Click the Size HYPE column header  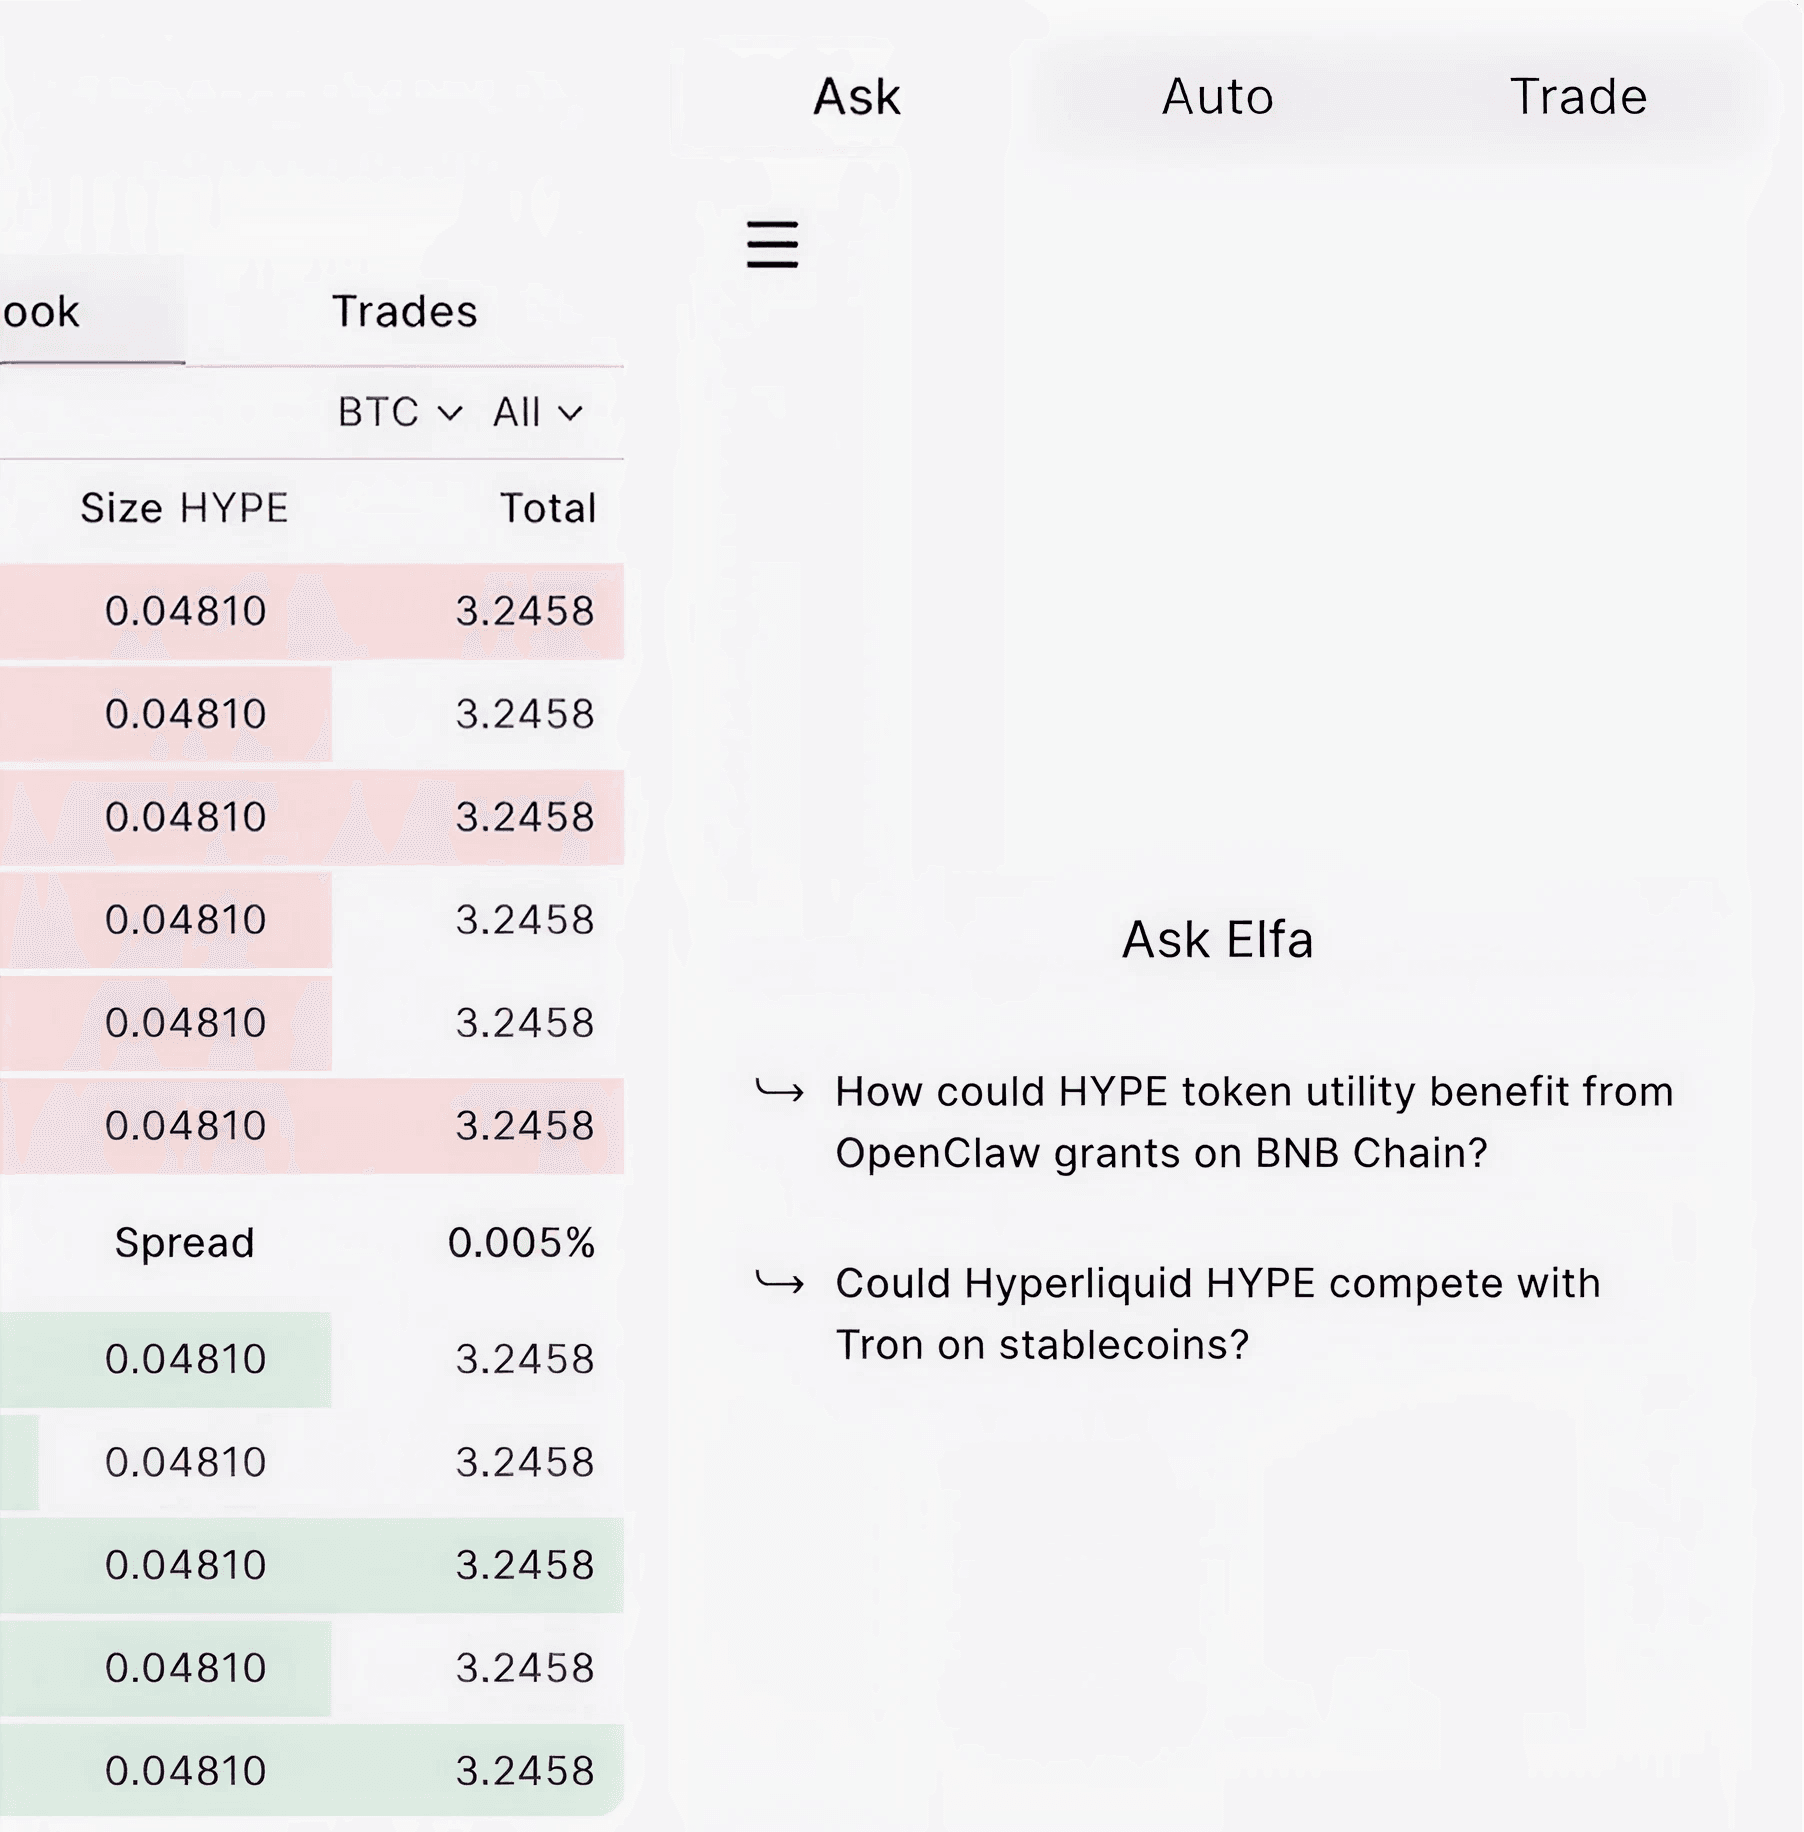pyautogui.click(x=183, y=508)
